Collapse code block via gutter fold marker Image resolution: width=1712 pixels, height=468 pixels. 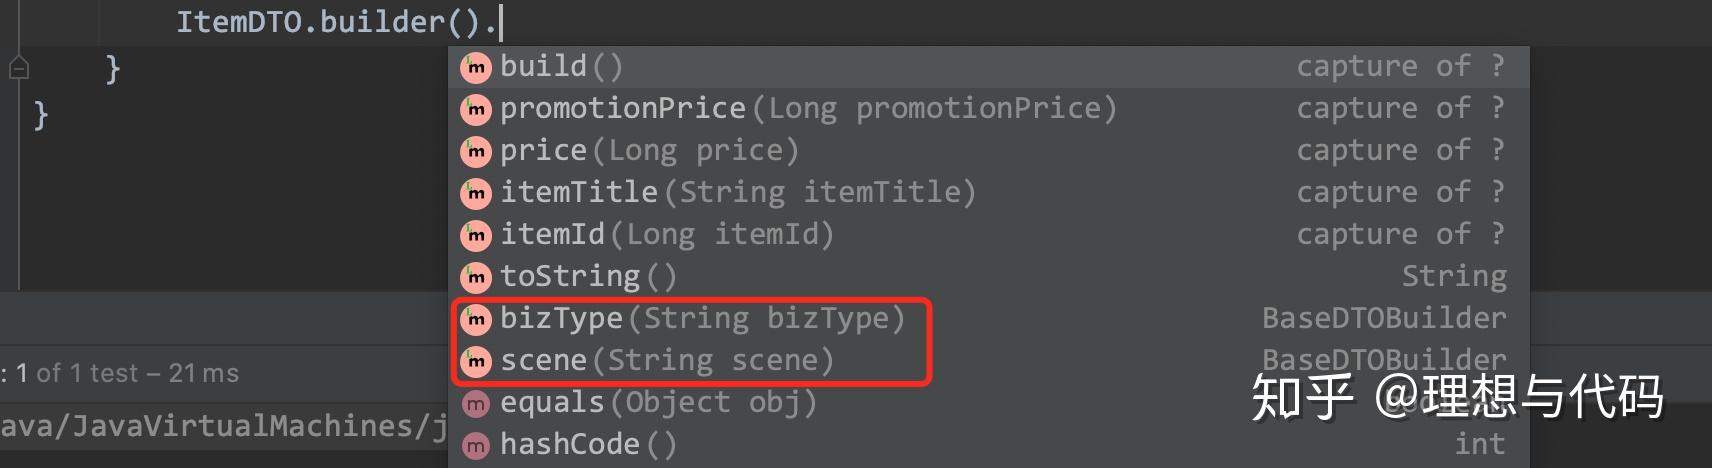pos(19,69)
